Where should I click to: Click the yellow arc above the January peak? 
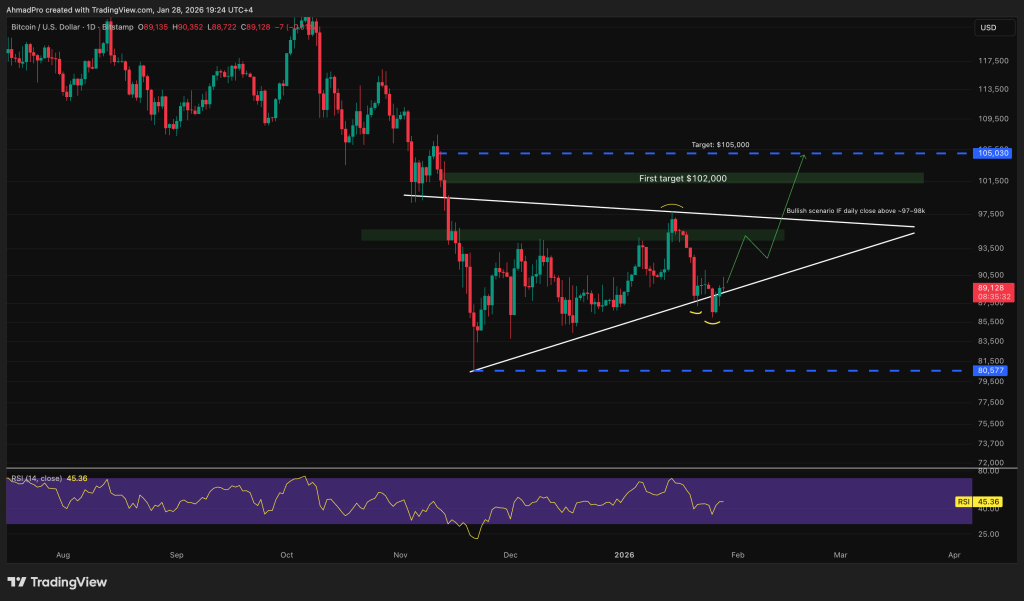pyautogui.click(x=671, y=207)
